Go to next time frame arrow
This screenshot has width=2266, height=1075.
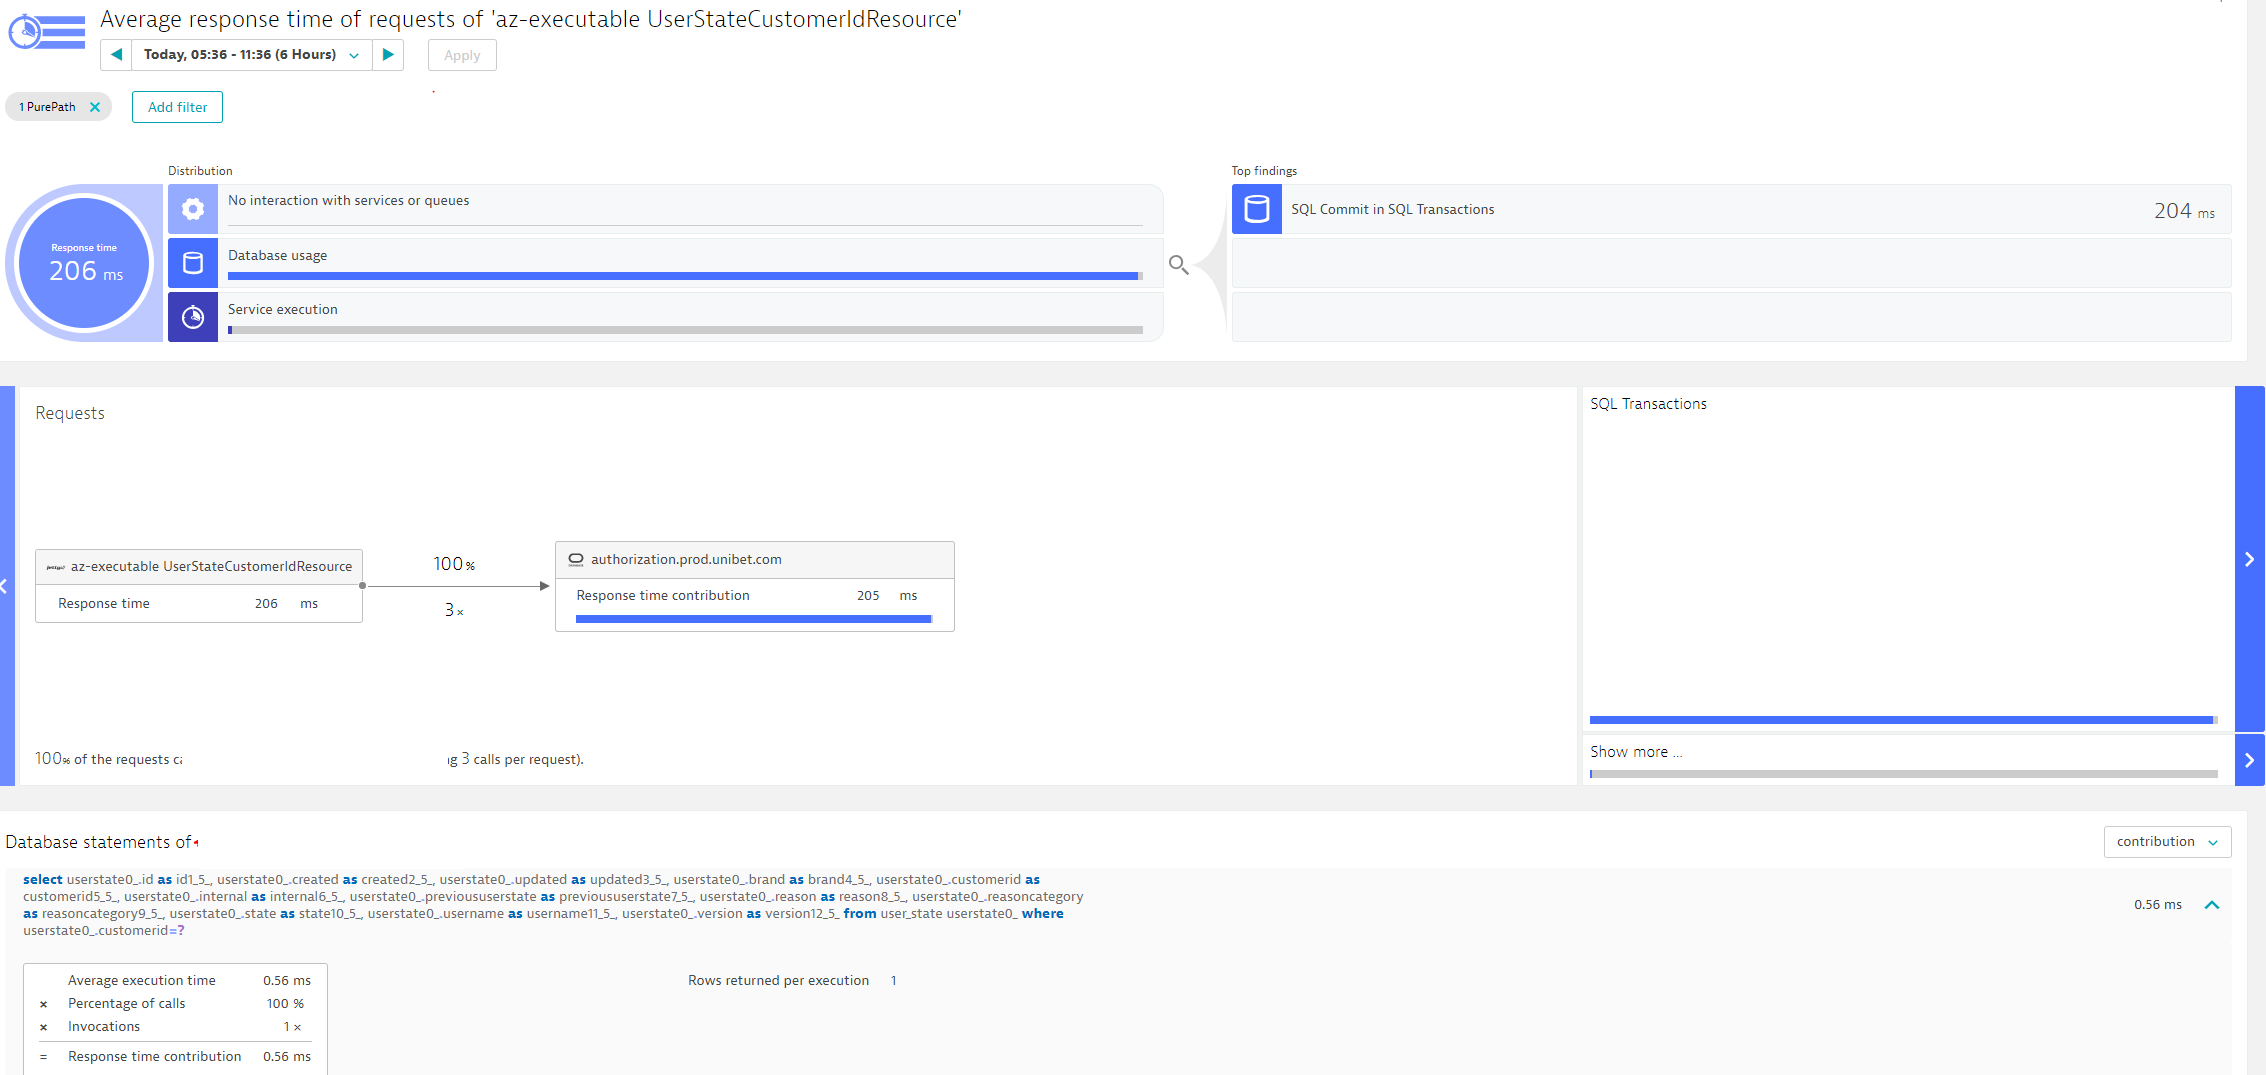click(x=388, y=55)
